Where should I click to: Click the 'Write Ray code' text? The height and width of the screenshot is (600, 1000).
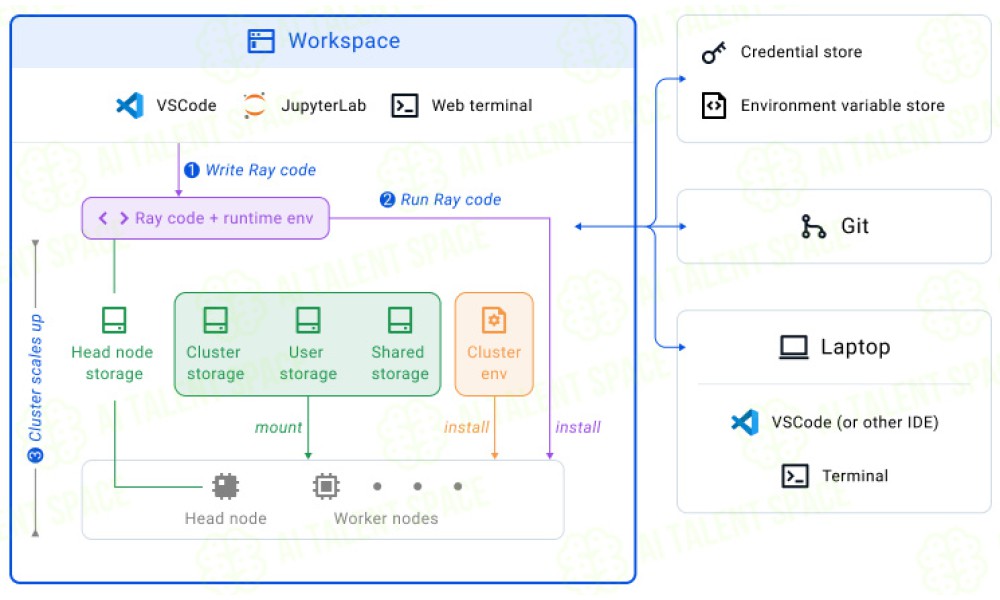click(261, 170)
